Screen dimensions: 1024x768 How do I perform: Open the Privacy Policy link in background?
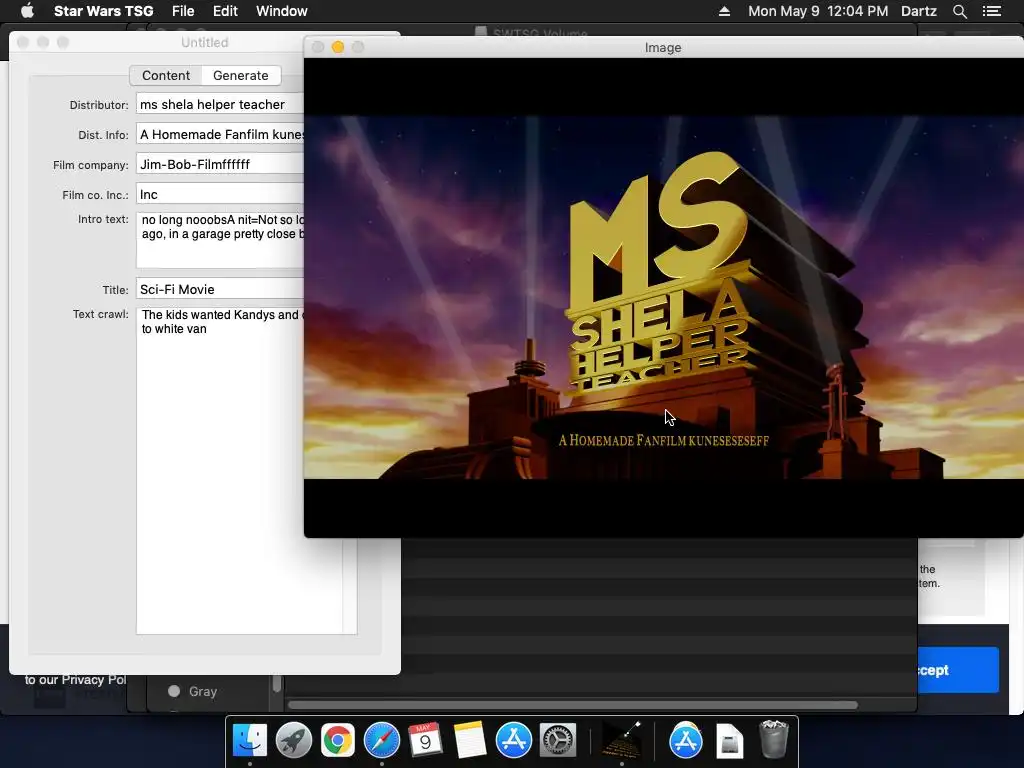[x=93, y=680]
